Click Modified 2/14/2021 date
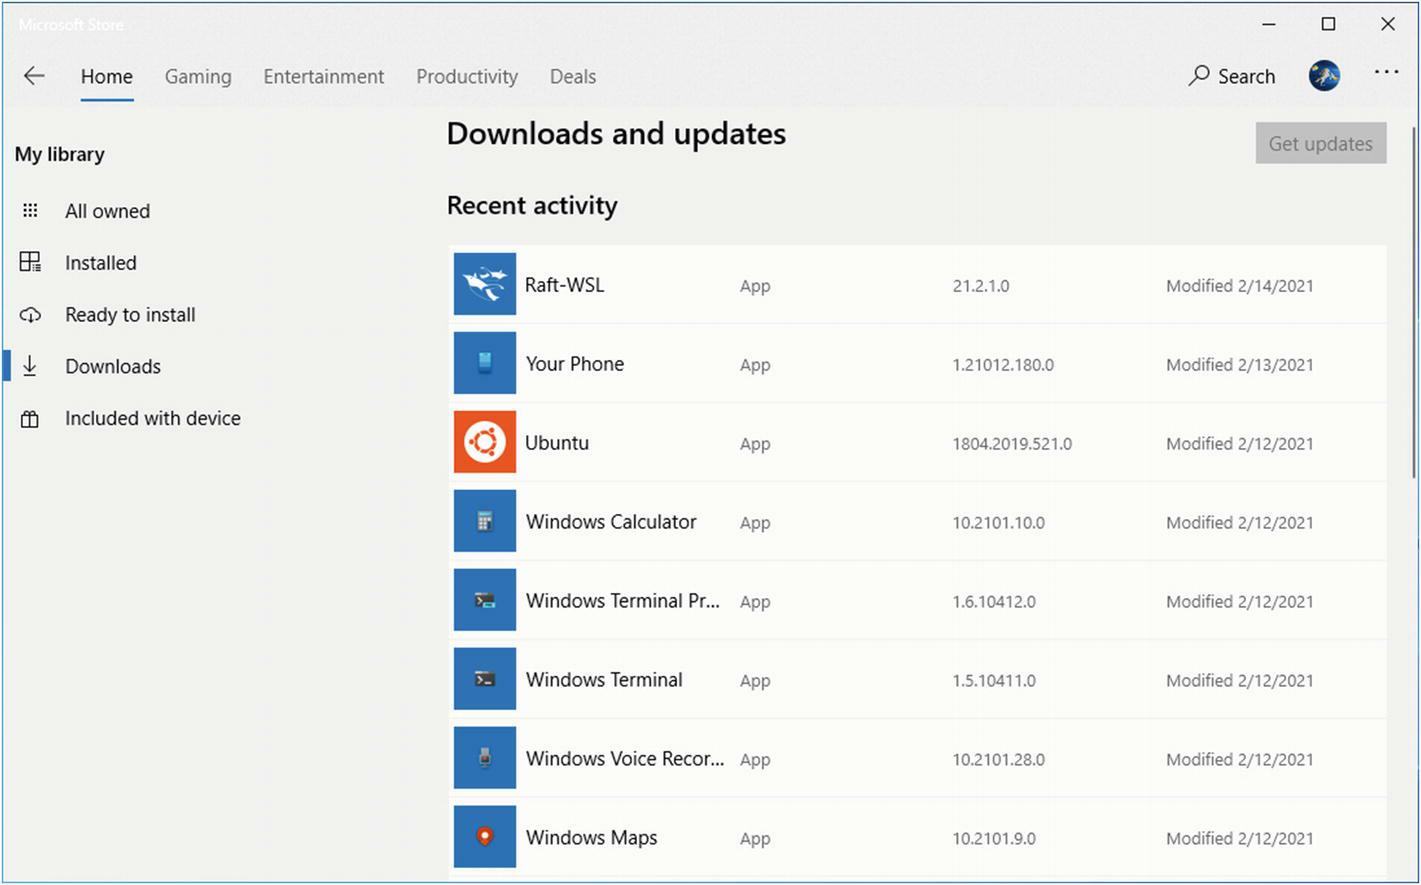 pos(1240,286)
